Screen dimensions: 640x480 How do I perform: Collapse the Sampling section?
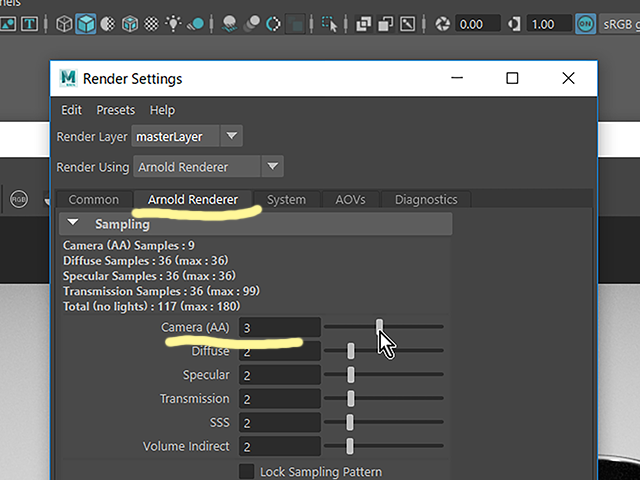(73, 223)
